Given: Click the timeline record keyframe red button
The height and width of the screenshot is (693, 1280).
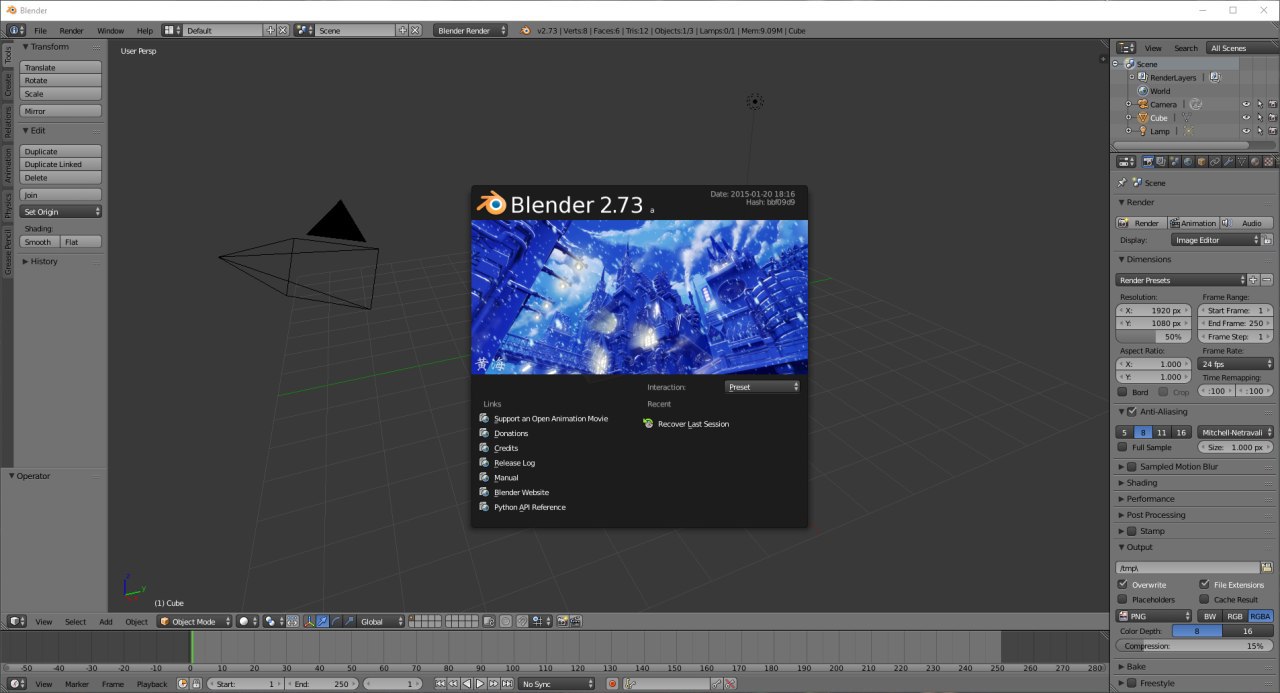Looking at the screenshot, I should click(612, 684).
